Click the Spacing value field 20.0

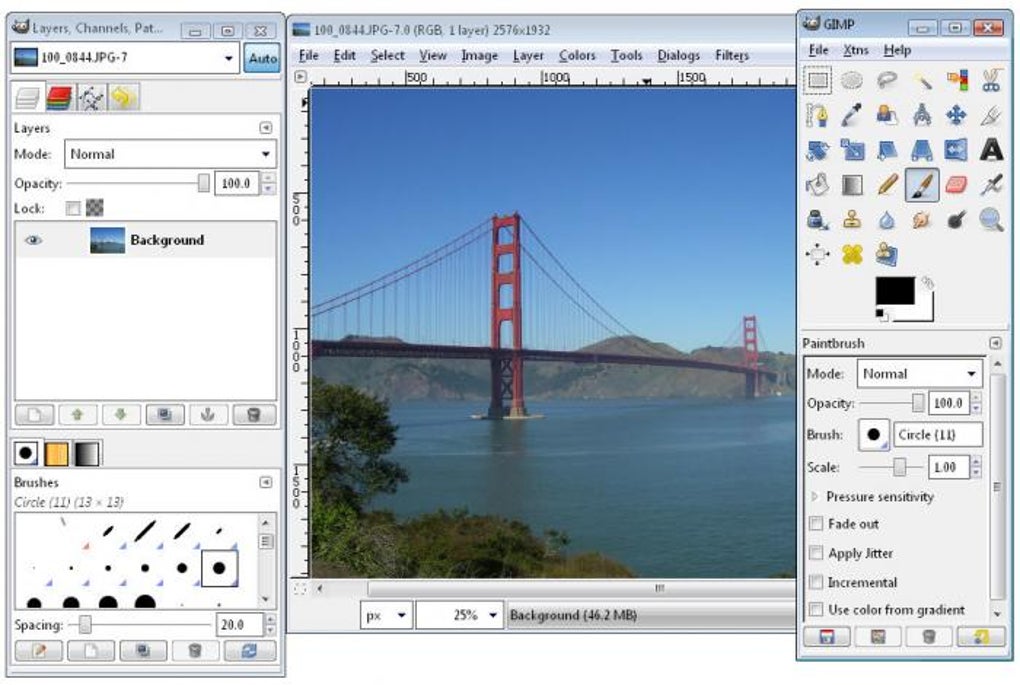click(238, 625)
